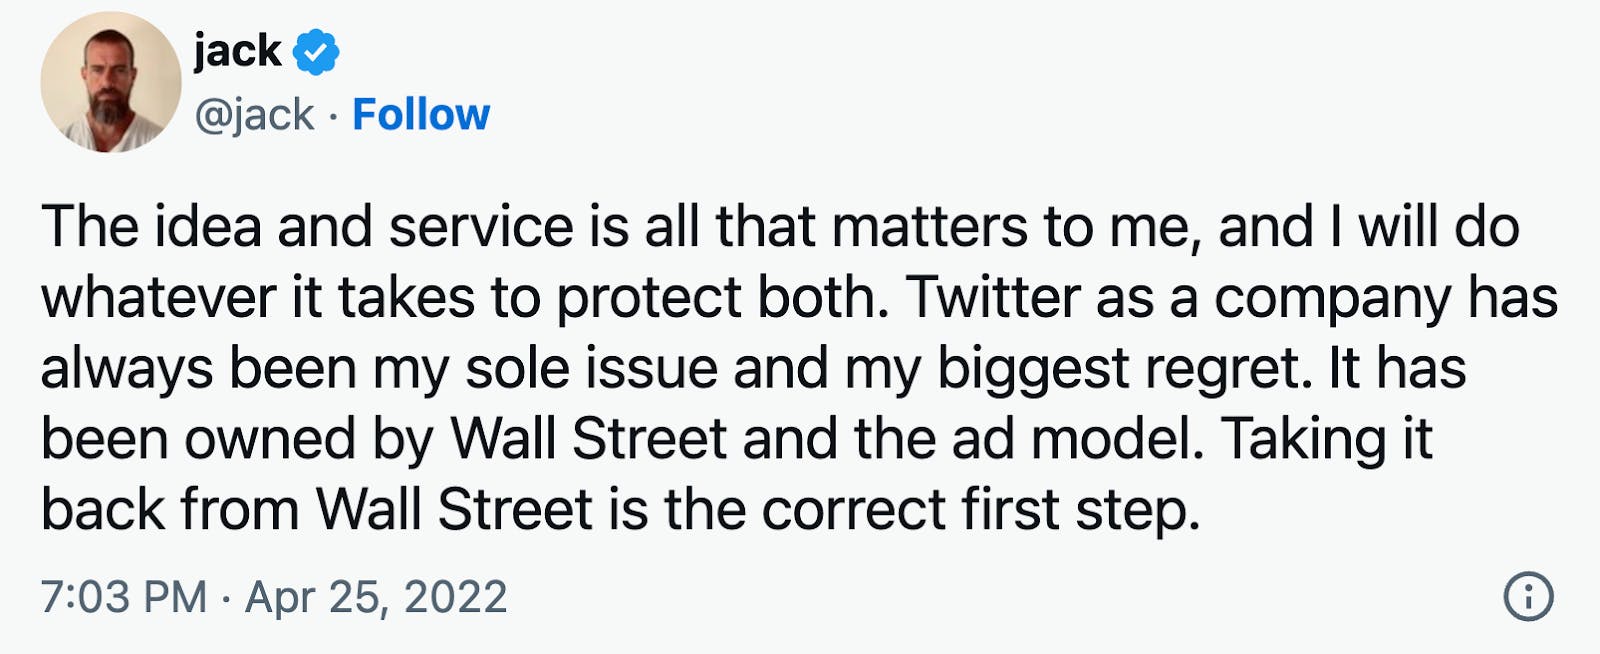Click the phrase "protect both"
Screen dimensions: 1600x654
[x=721, y=298]
